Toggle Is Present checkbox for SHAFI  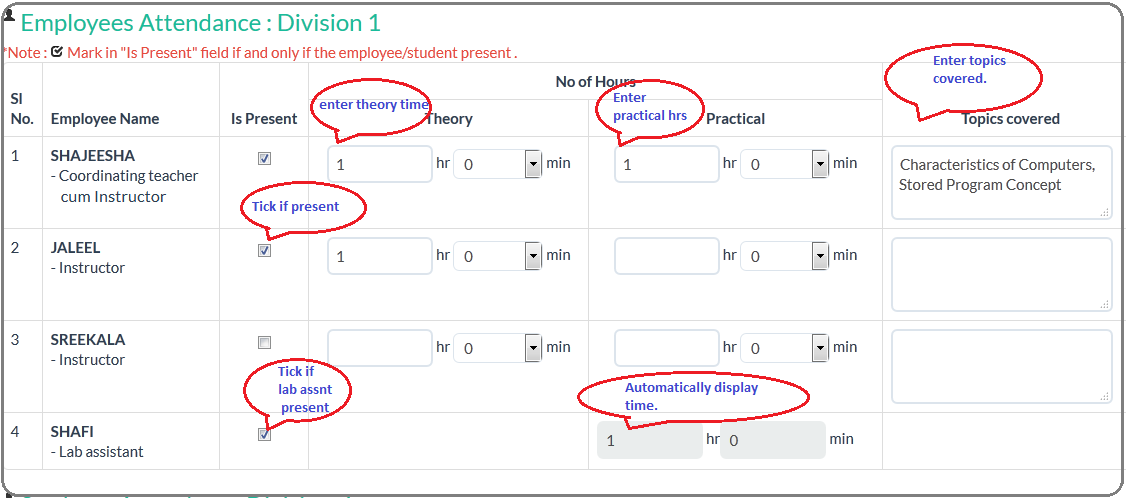tap(264, 434)
